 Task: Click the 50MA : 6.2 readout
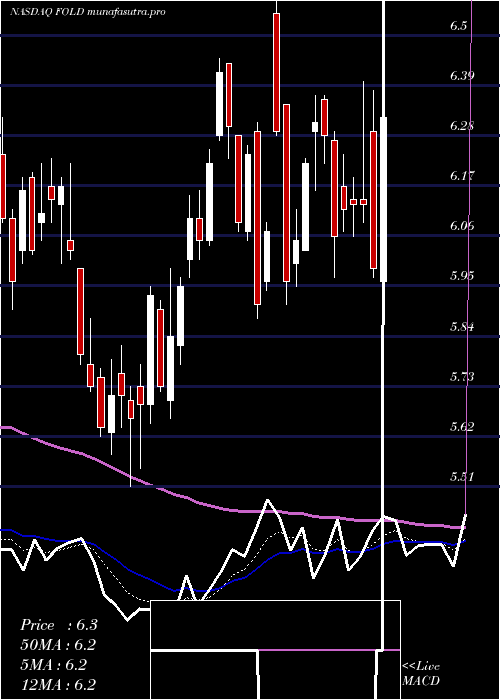click(x=58, y=645)
